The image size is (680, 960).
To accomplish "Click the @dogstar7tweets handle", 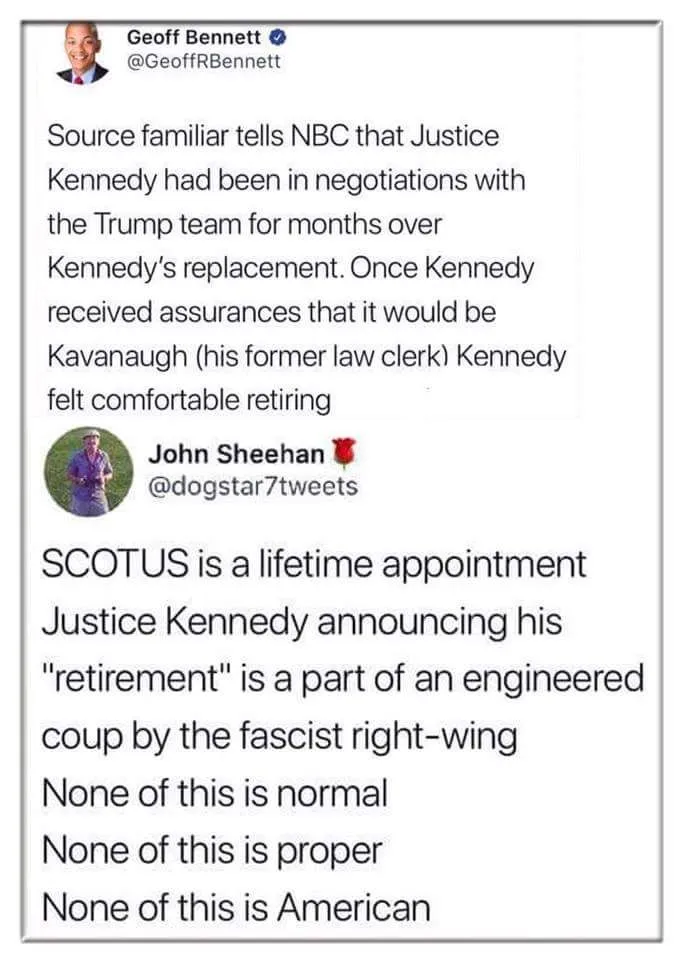I will pos(251,486).
